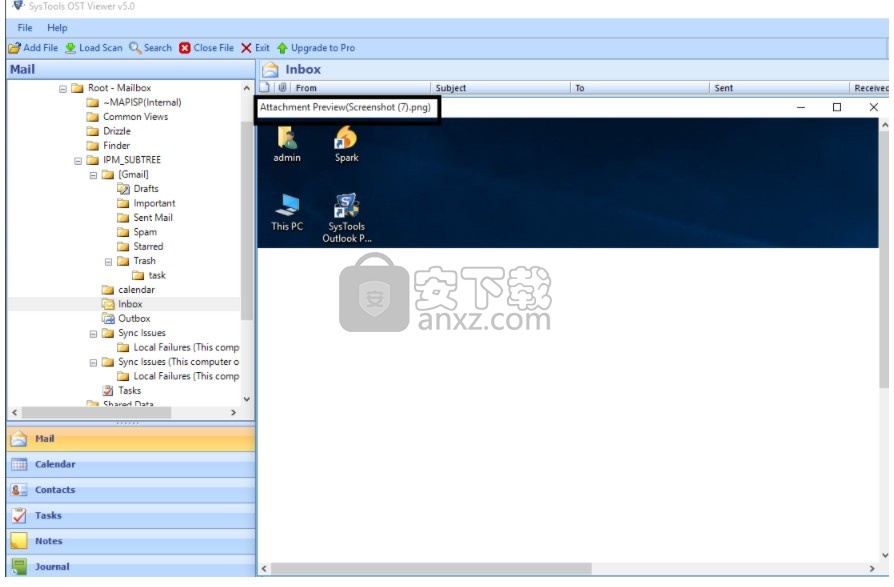The image size is (894, 587).
Task: Switch to Mail navigation pane
Action: tap(131, 439)
